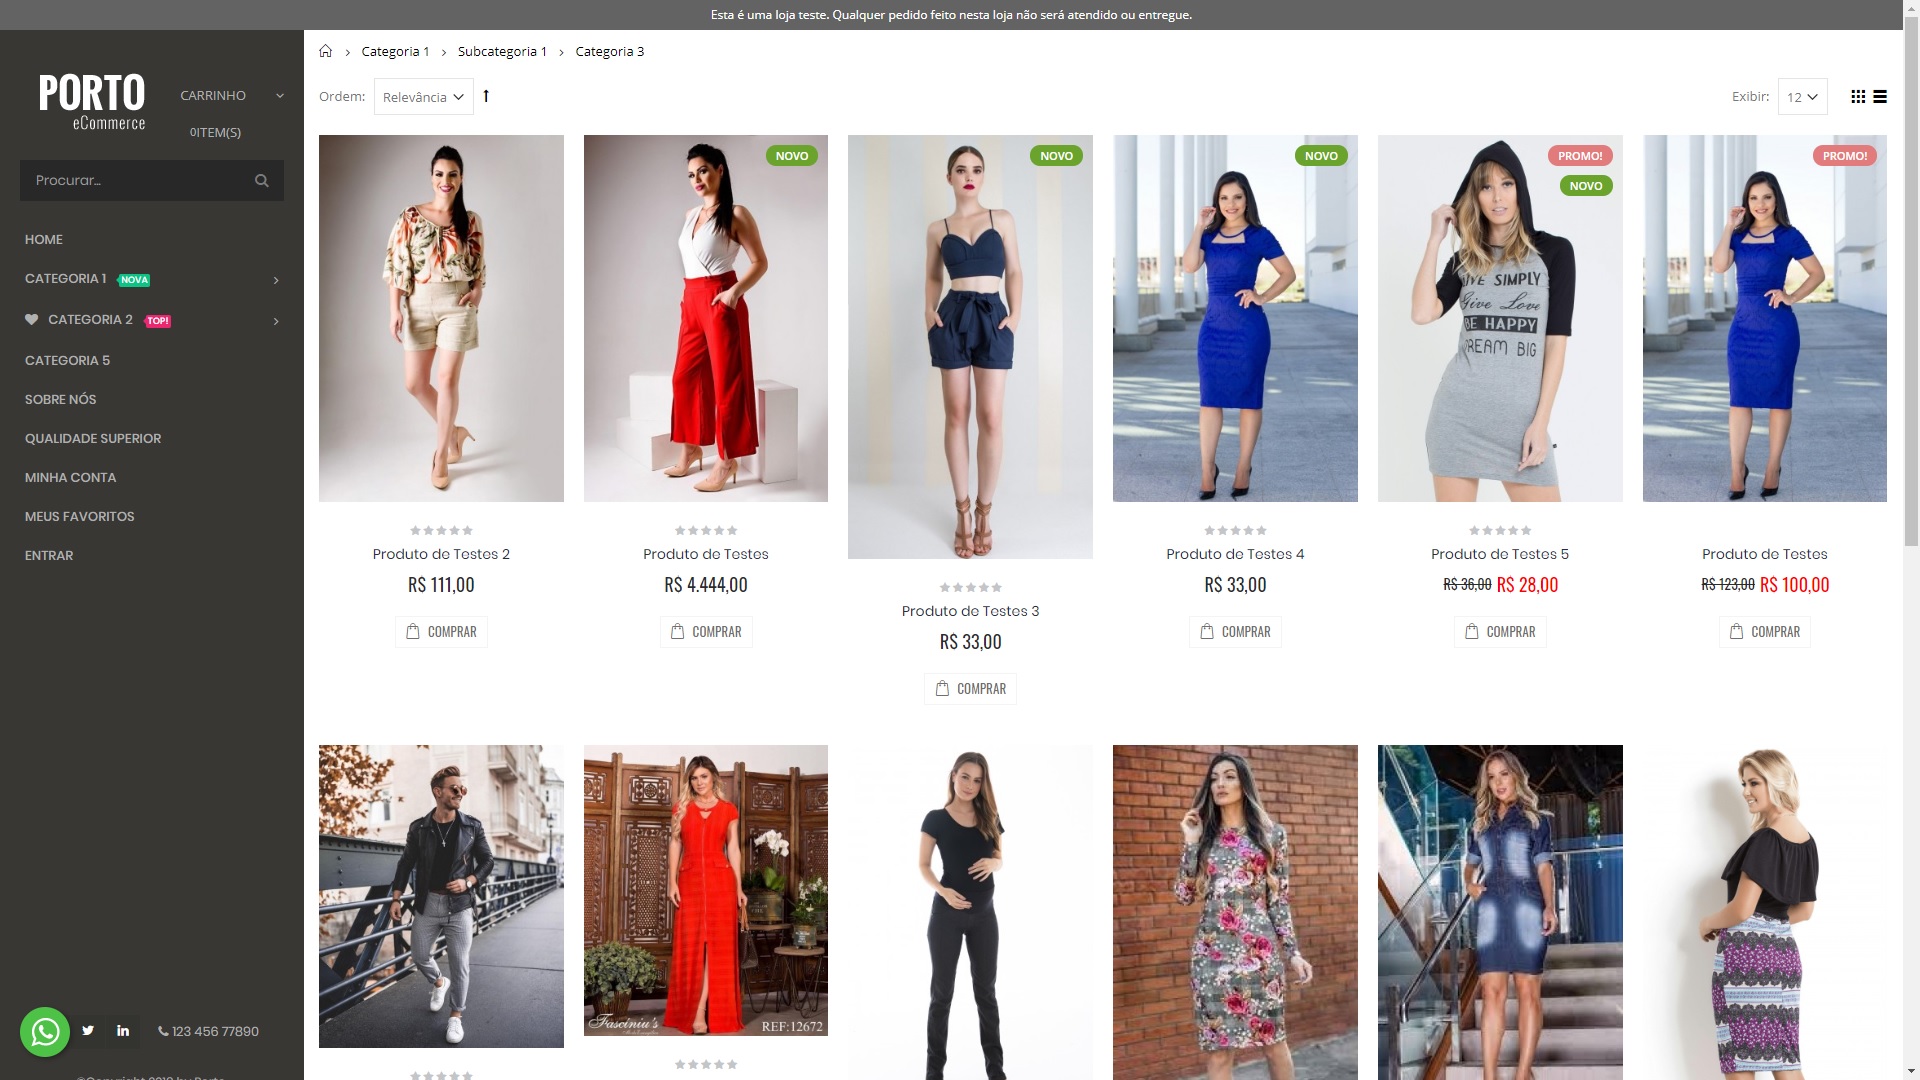Click Comprar for R$ 100,00 product
The image size is (1920, 1080).
(x=1765, y=632)
